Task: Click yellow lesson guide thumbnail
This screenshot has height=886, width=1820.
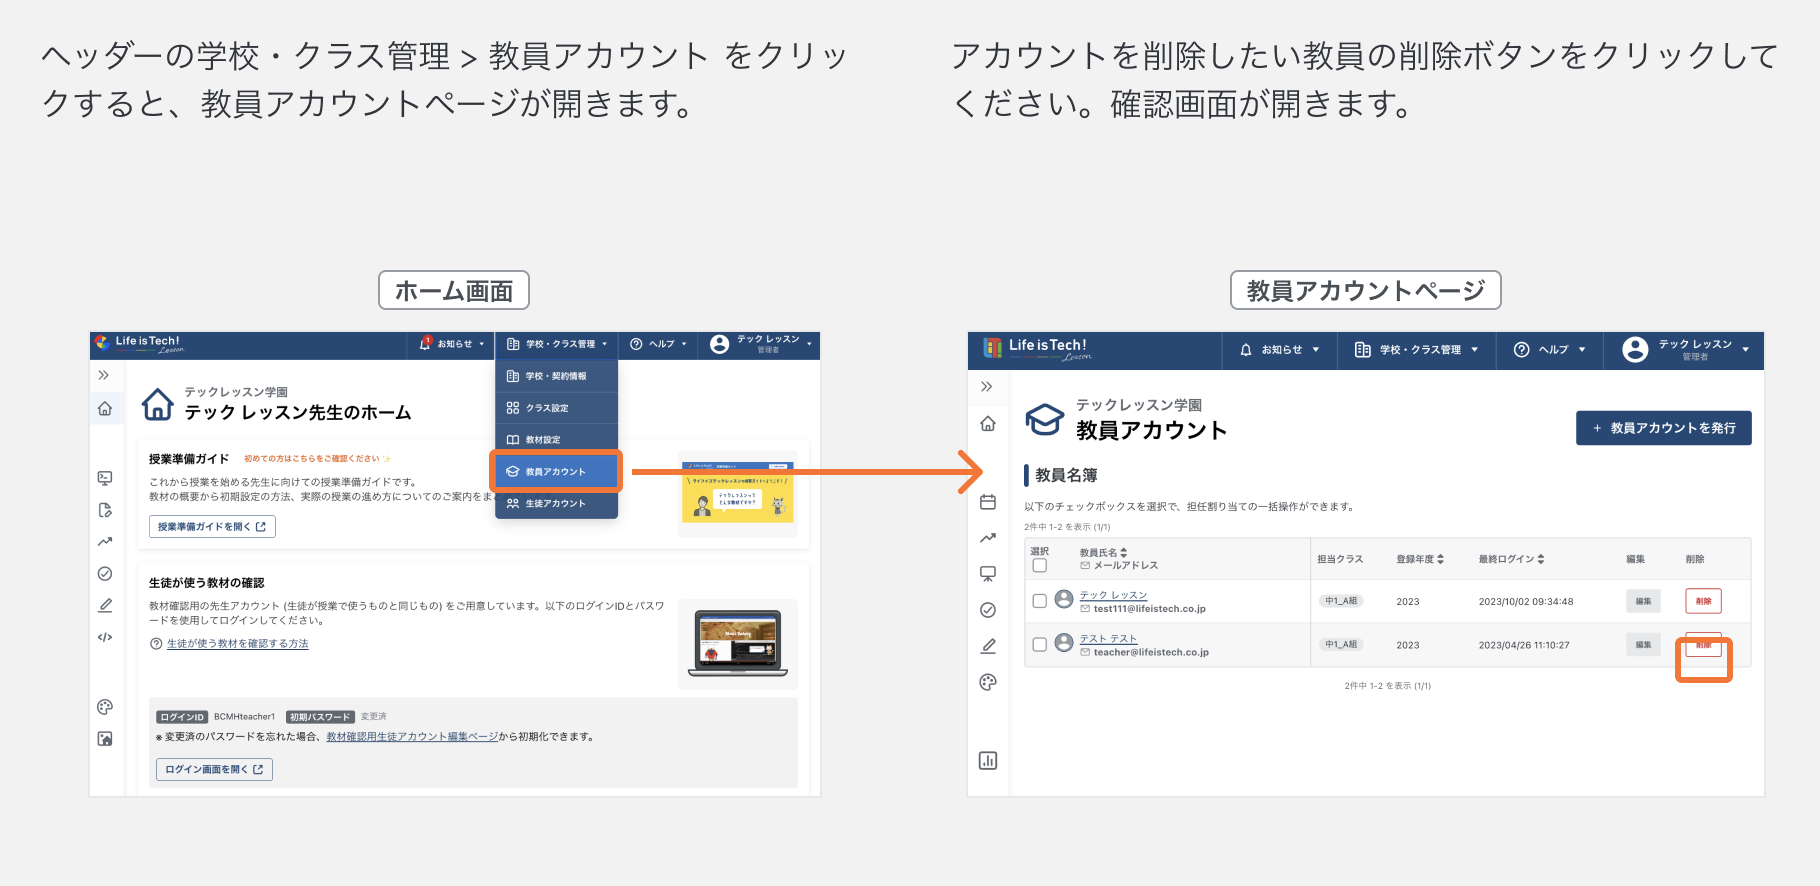Action: click(738, 492)
